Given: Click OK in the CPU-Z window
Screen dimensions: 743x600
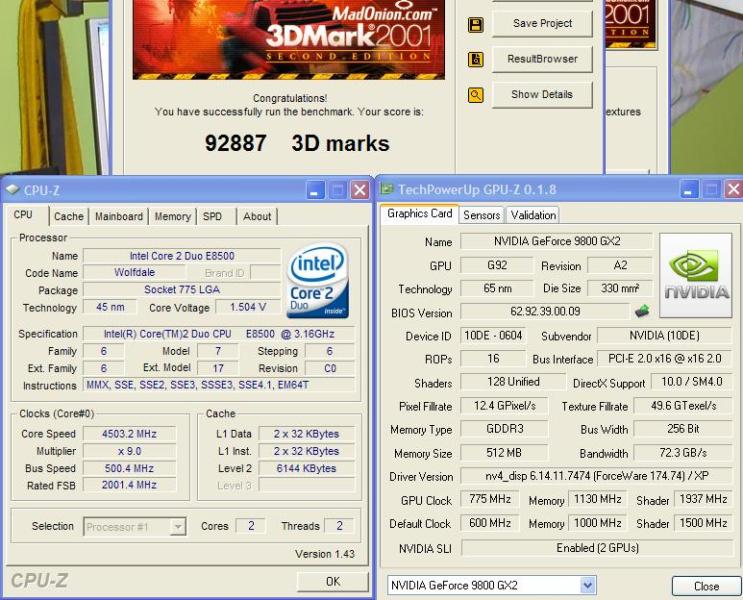Looking at the screenshot, I should 333,582.
